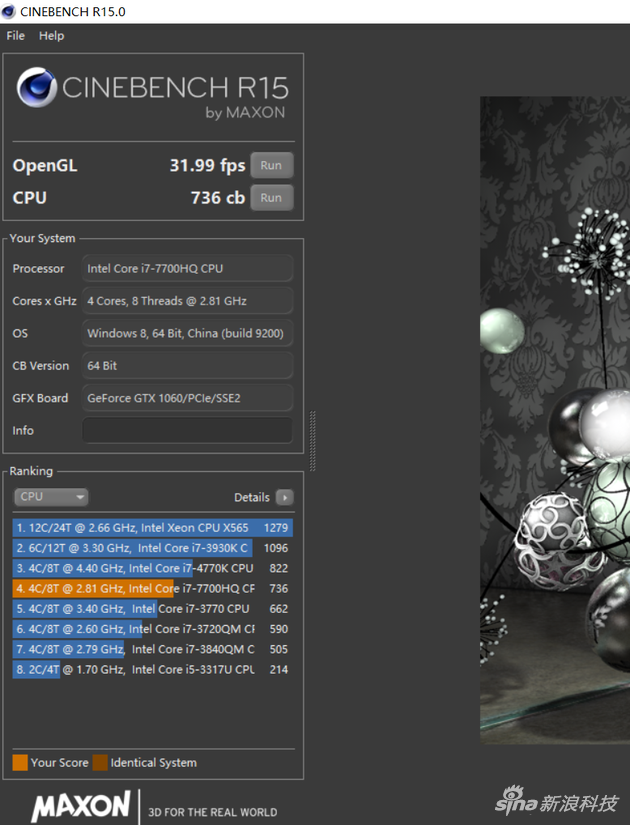Click the Cores x GHz field
Image resolution: width=630 pixels, height=825 pixels.
pyautogui.click(x=187, y=301)
